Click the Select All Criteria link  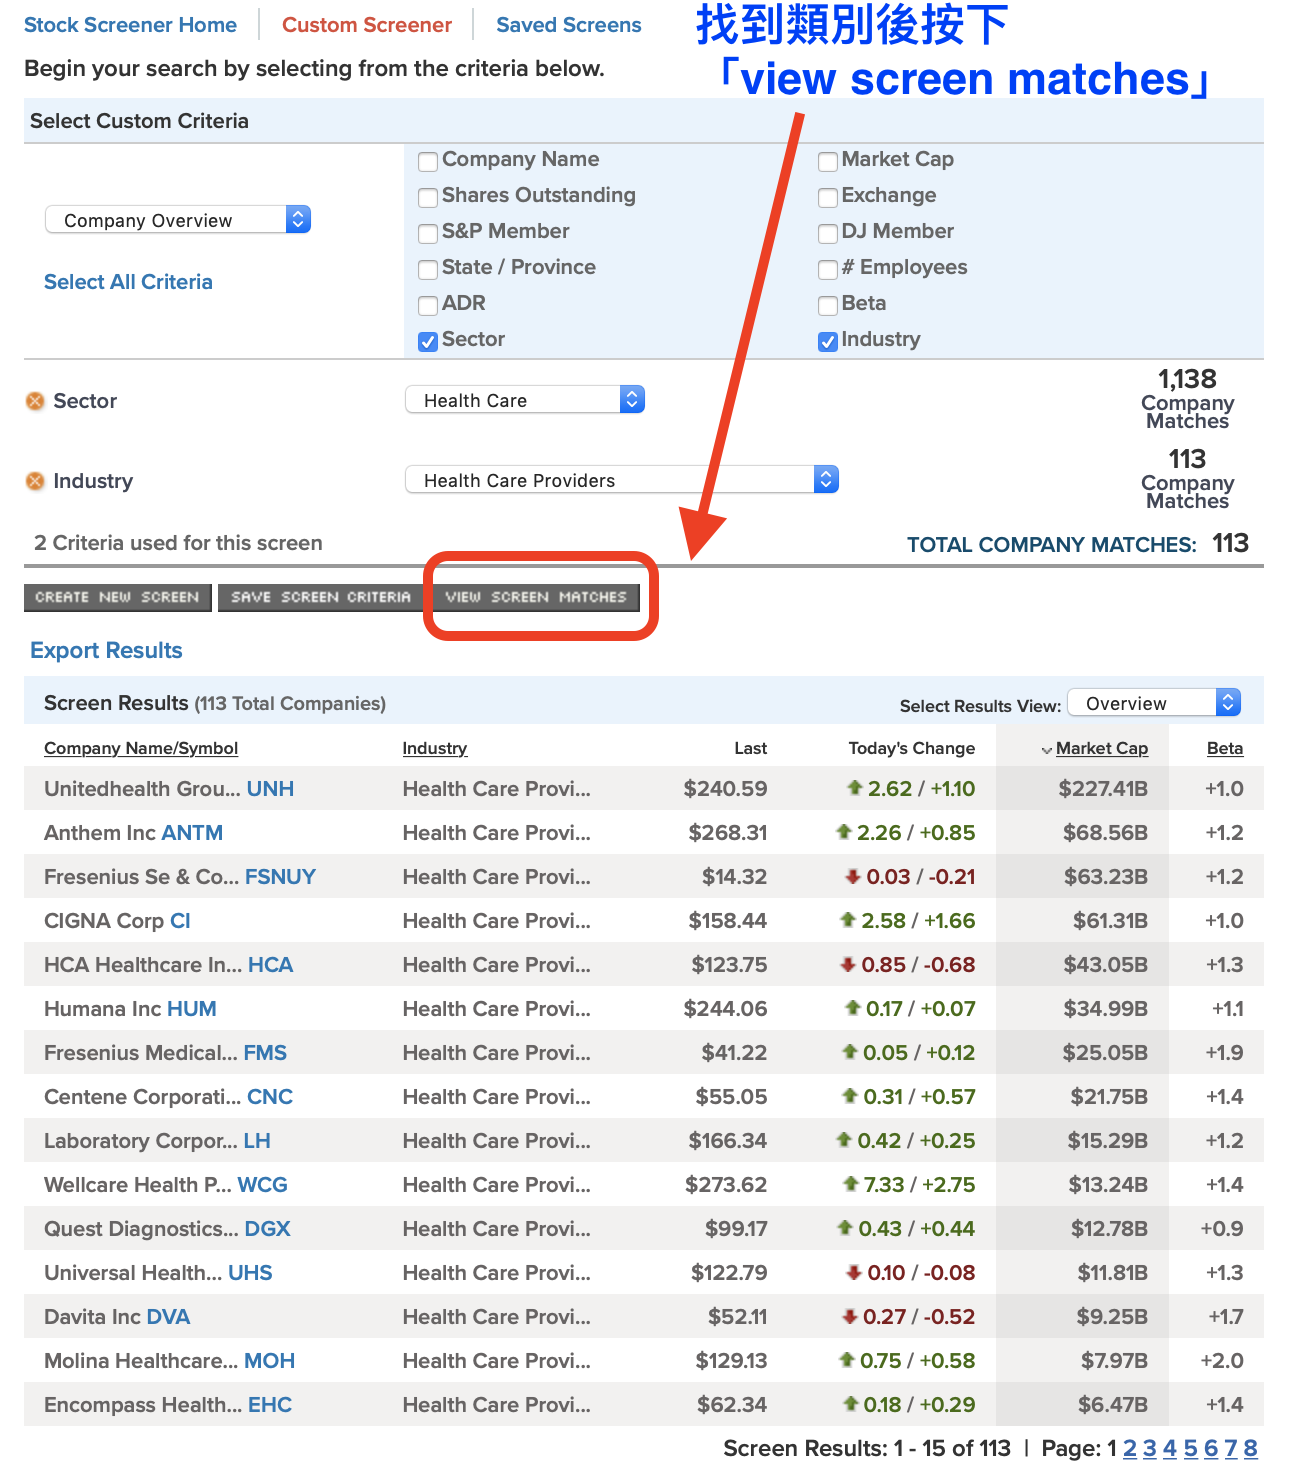pyautogui.click(x=128, y=282)
